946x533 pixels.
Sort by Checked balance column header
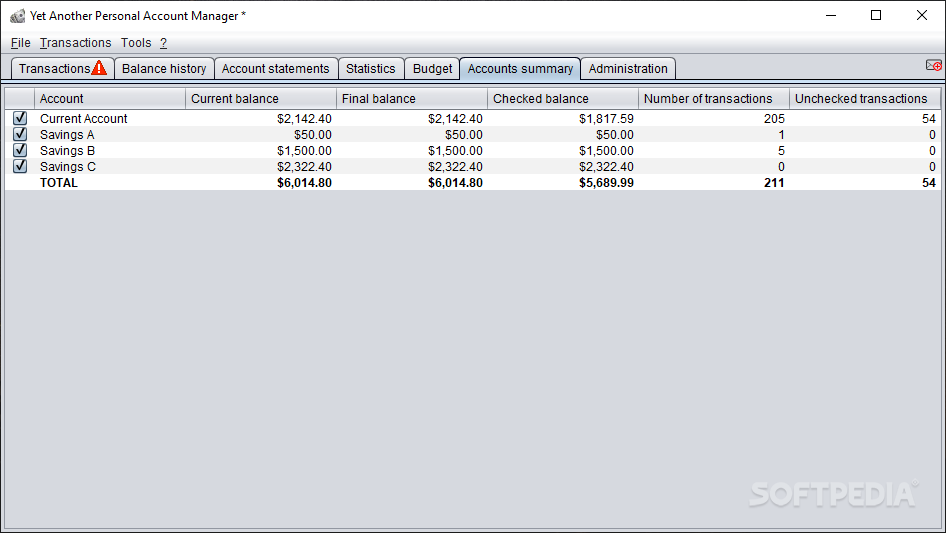[x=563, y=98]
